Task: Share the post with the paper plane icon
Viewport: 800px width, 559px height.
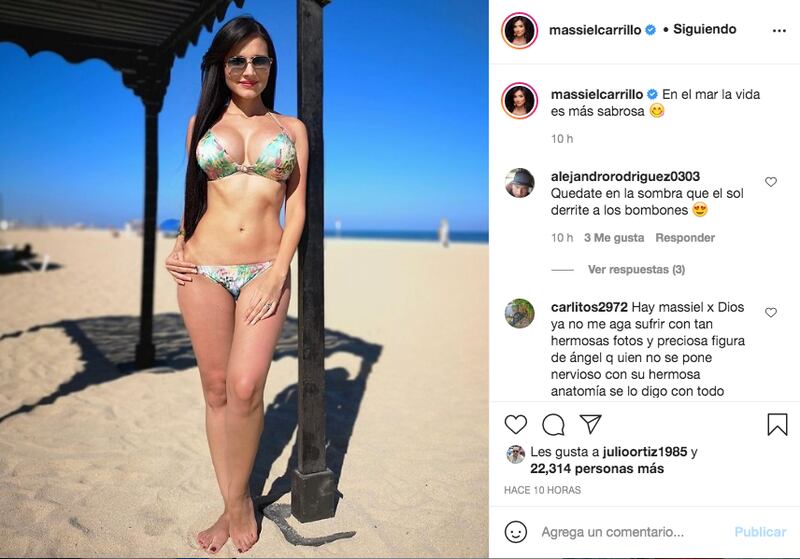Action: click(x=590, y=424)
